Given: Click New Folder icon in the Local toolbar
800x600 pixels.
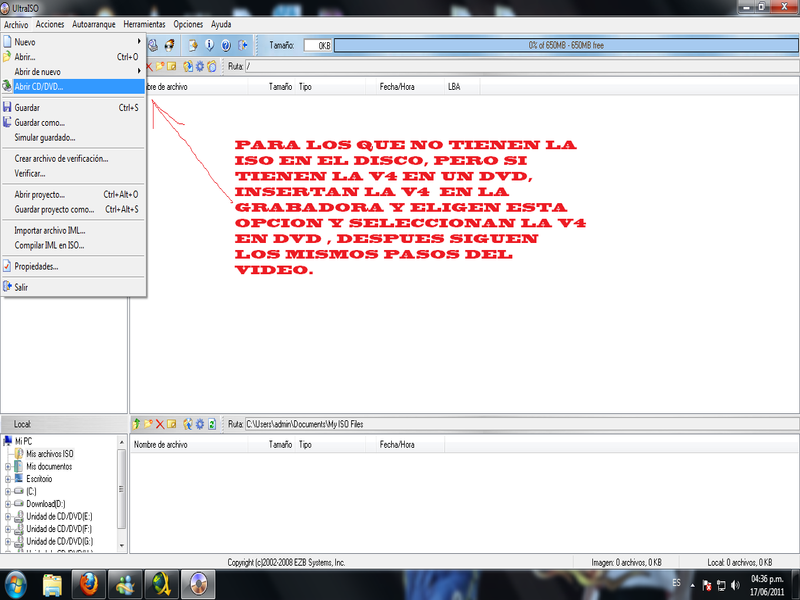Looking at the screenshot, I should [148, 424].
